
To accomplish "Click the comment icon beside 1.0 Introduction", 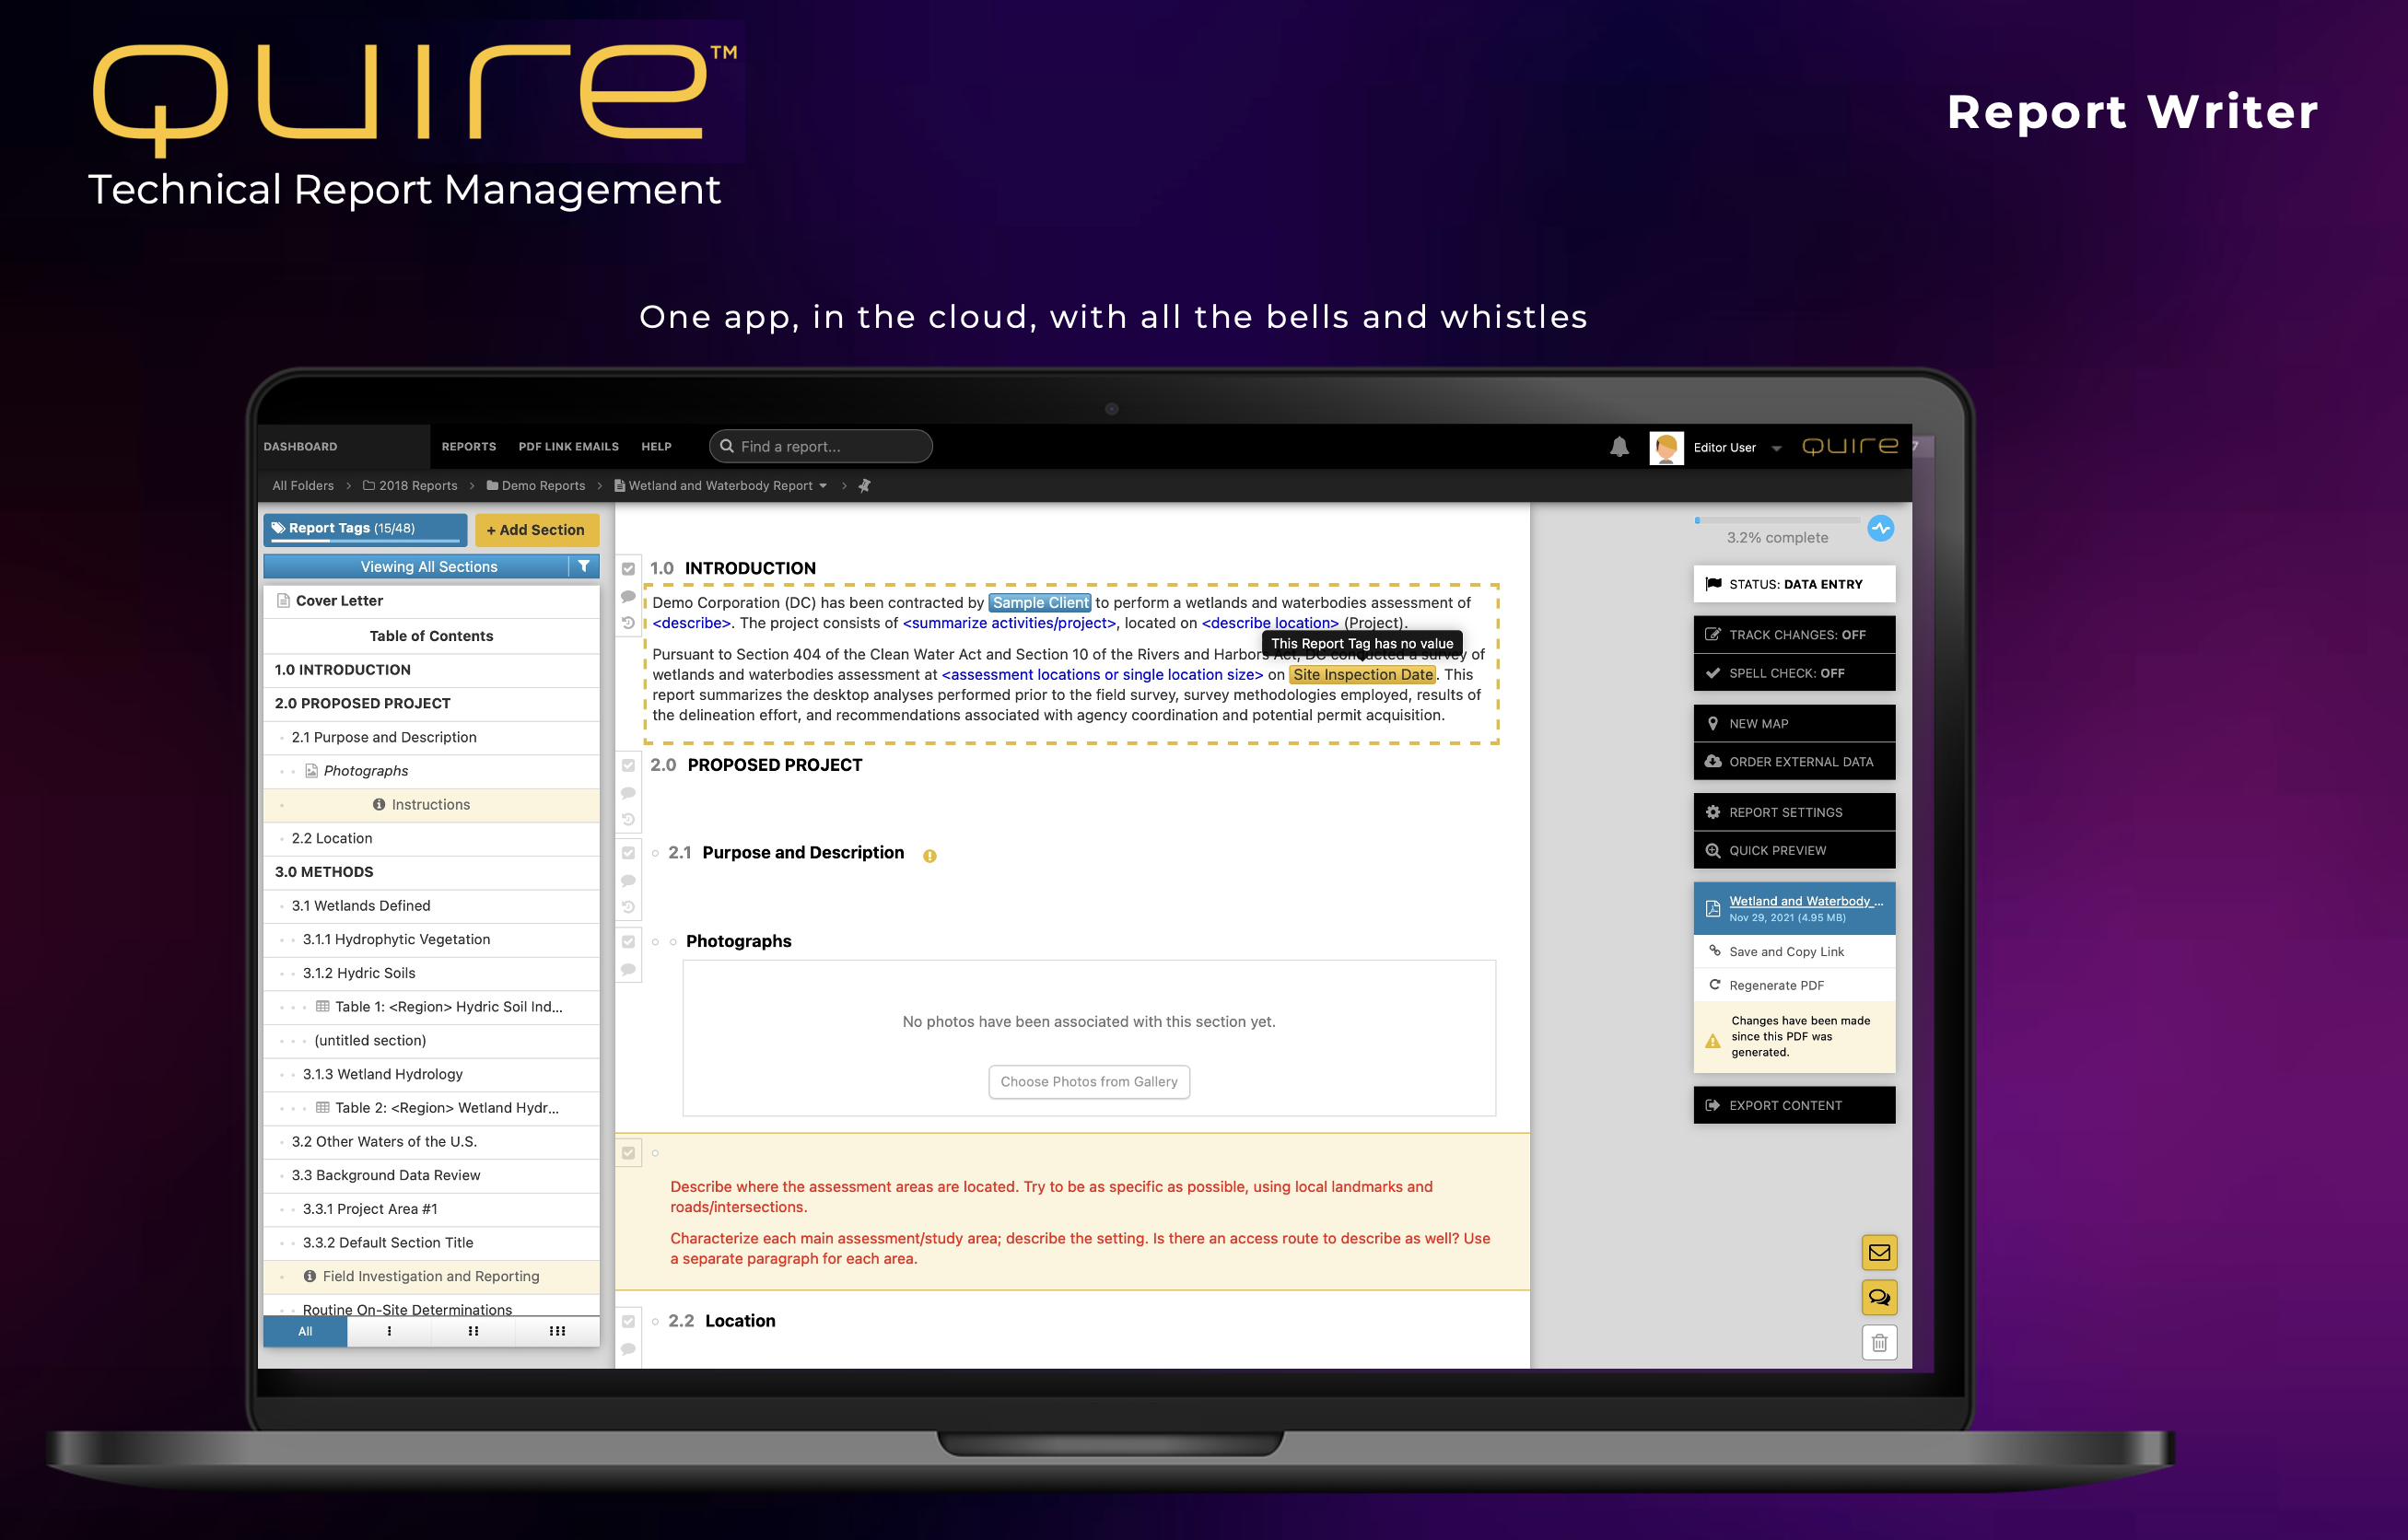I will [628, 596].
